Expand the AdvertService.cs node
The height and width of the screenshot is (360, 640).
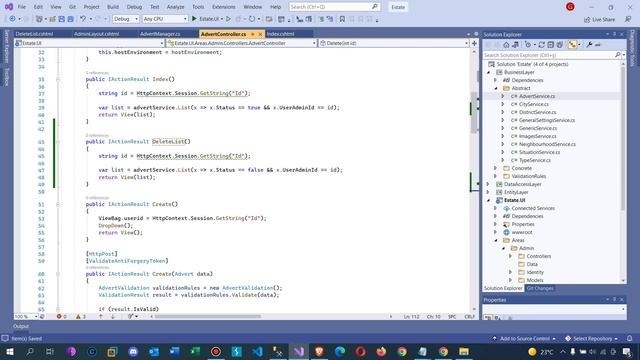tap(503, 96)
